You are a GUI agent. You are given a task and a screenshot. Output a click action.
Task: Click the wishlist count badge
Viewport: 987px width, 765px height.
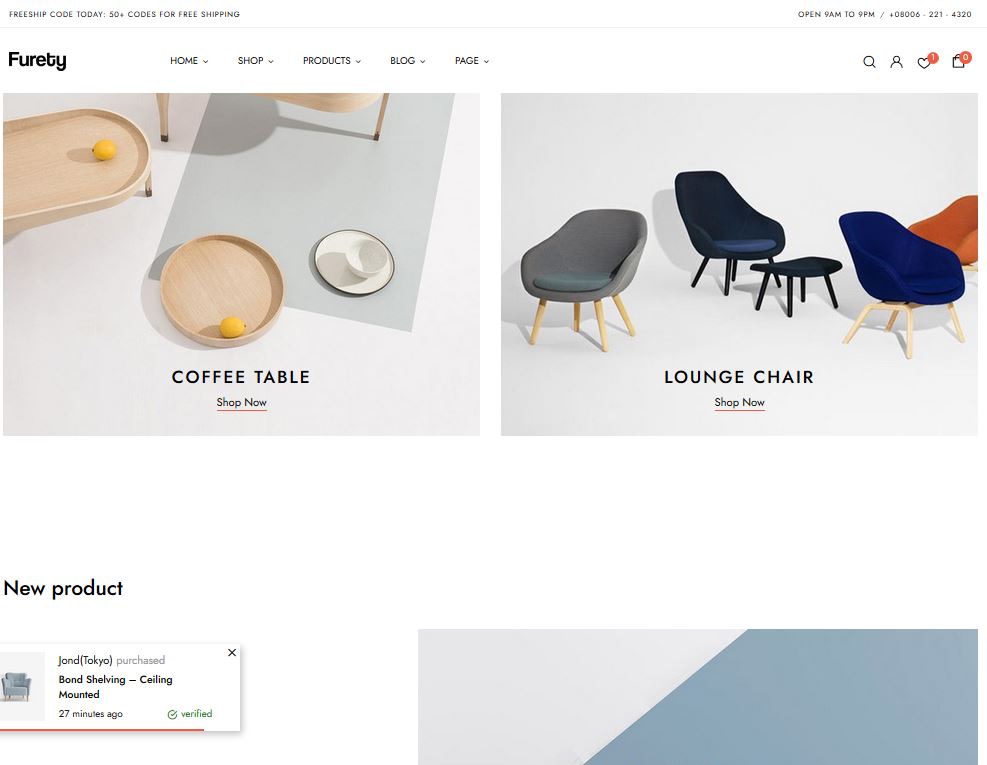(x=933, y=57)
